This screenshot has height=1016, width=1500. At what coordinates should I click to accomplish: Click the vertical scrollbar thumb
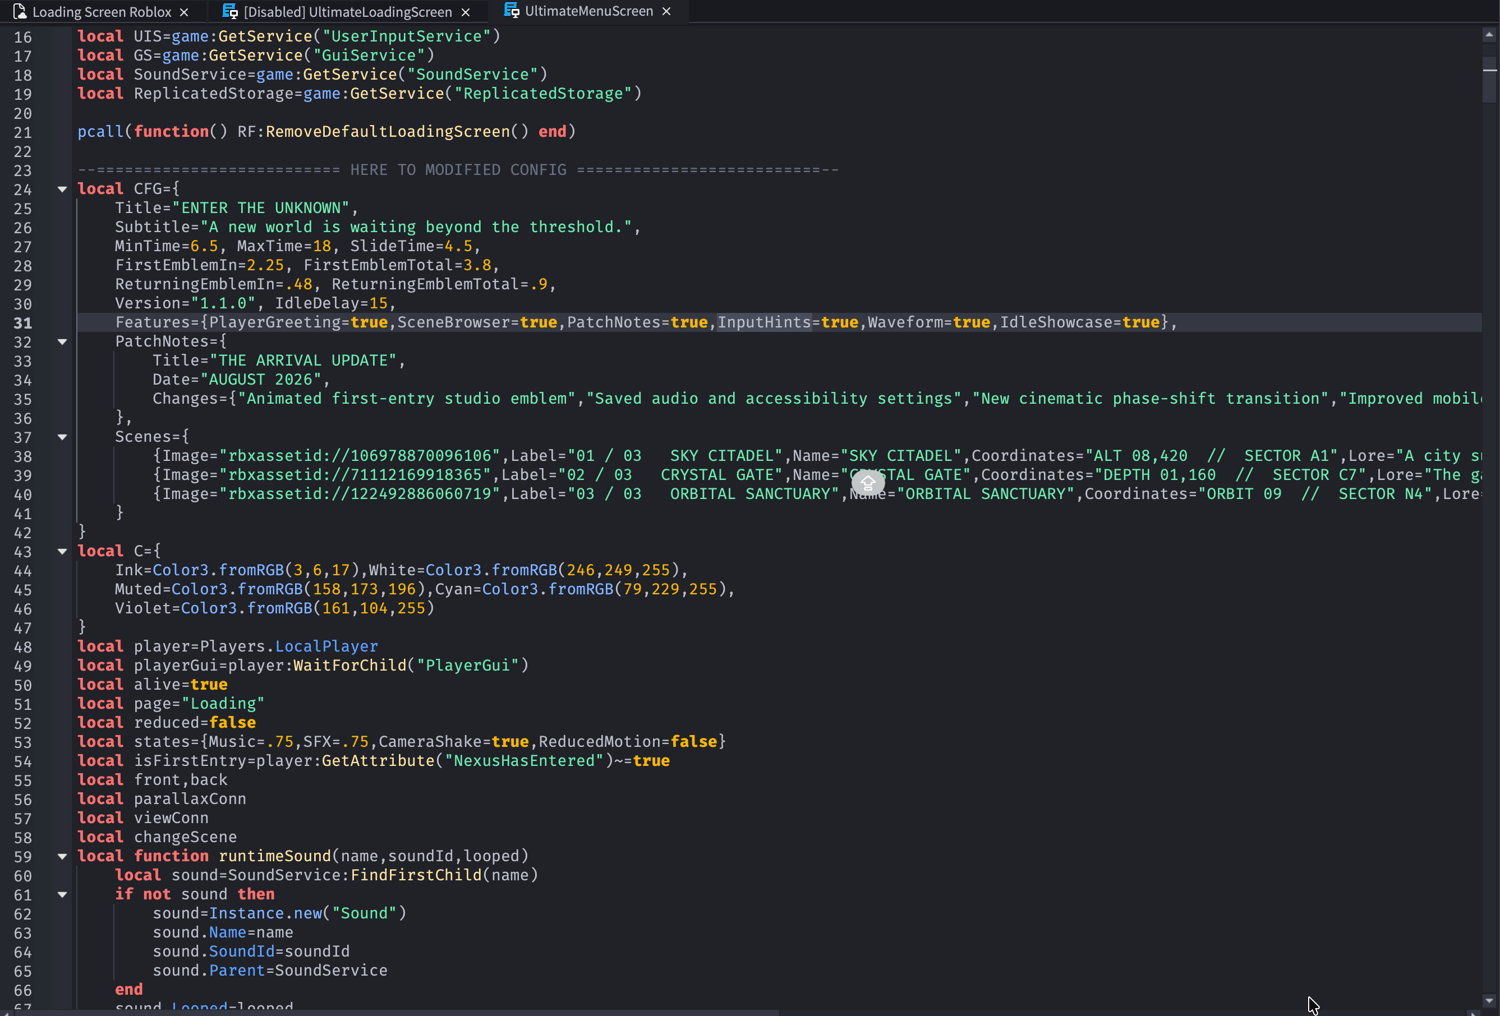[1489, 79]
